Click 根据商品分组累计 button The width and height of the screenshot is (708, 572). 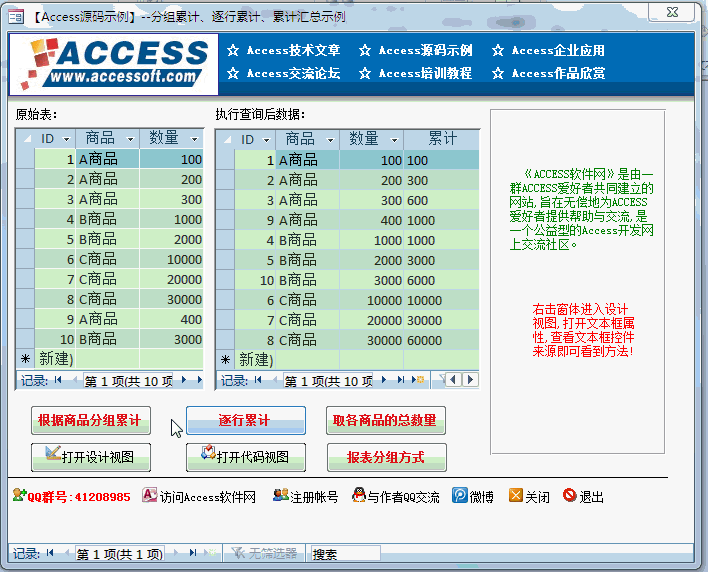coord(91,421)
